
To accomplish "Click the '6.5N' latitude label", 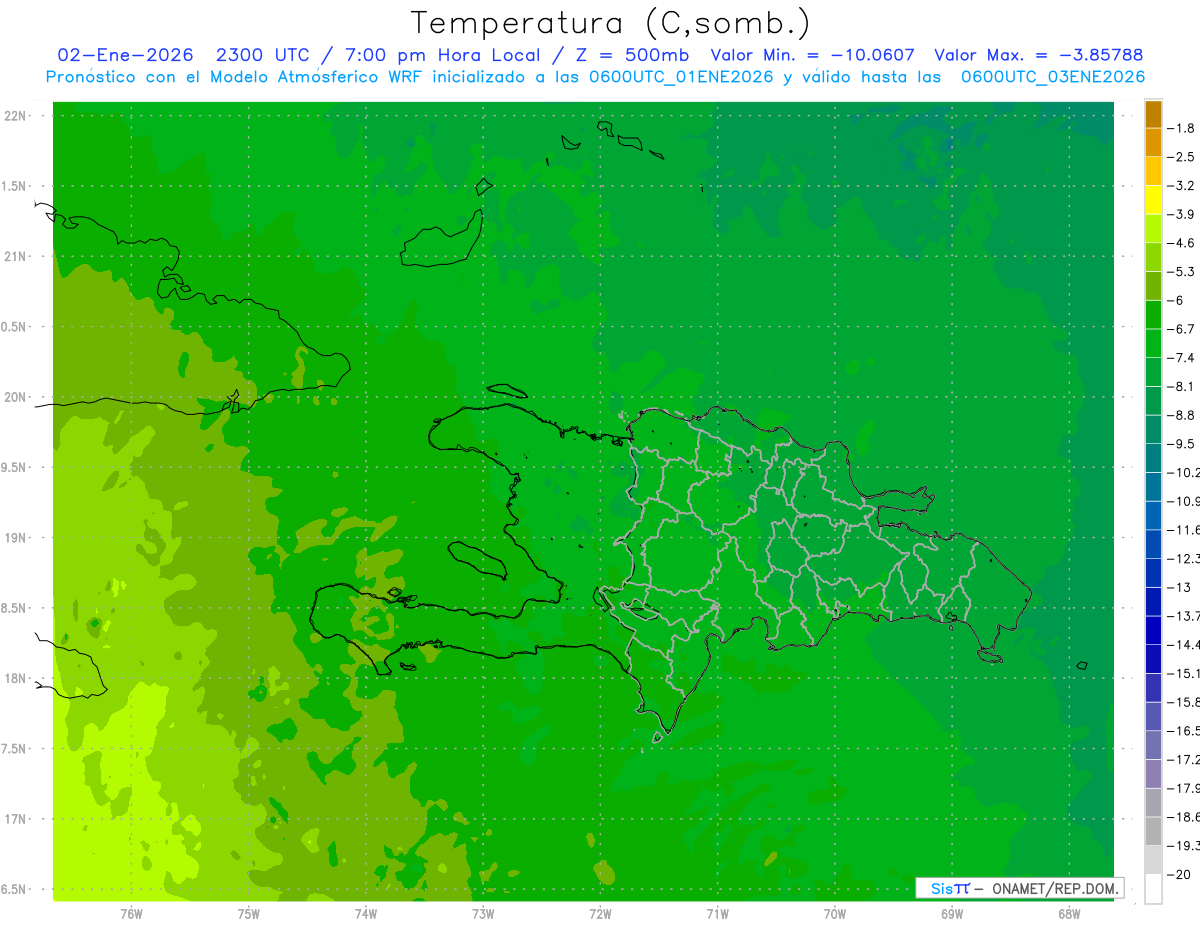I will (15, 889).
